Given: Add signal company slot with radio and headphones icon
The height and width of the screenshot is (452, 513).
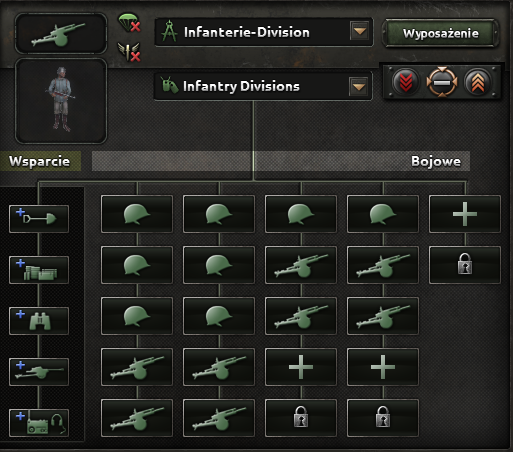Looking at the screenshot, I should 39,423.
